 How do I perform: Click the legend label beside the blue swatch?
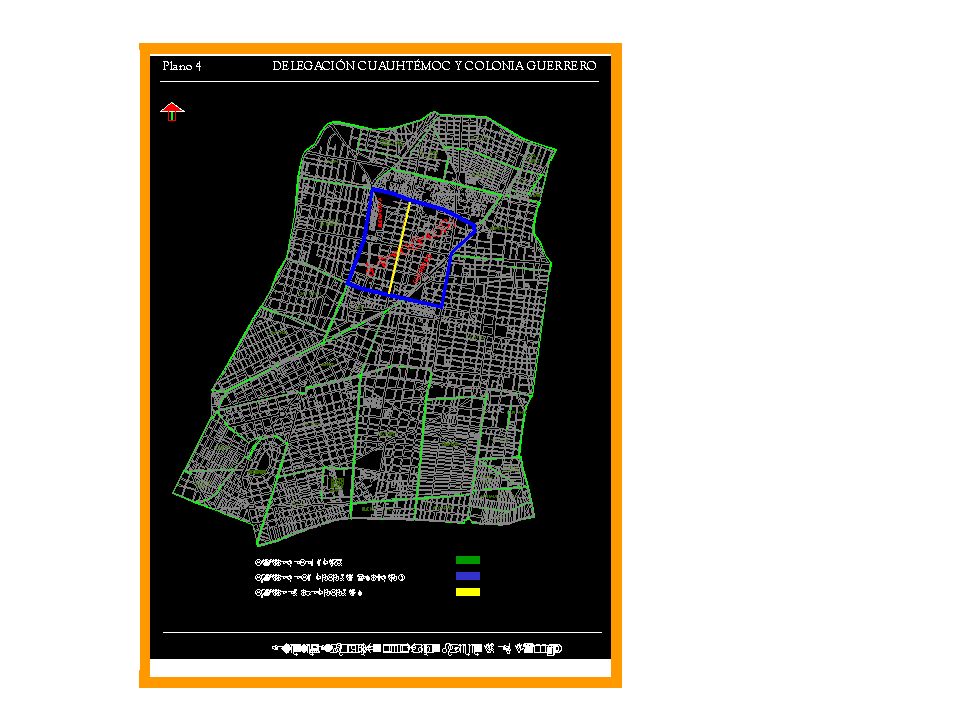point(330,577)
